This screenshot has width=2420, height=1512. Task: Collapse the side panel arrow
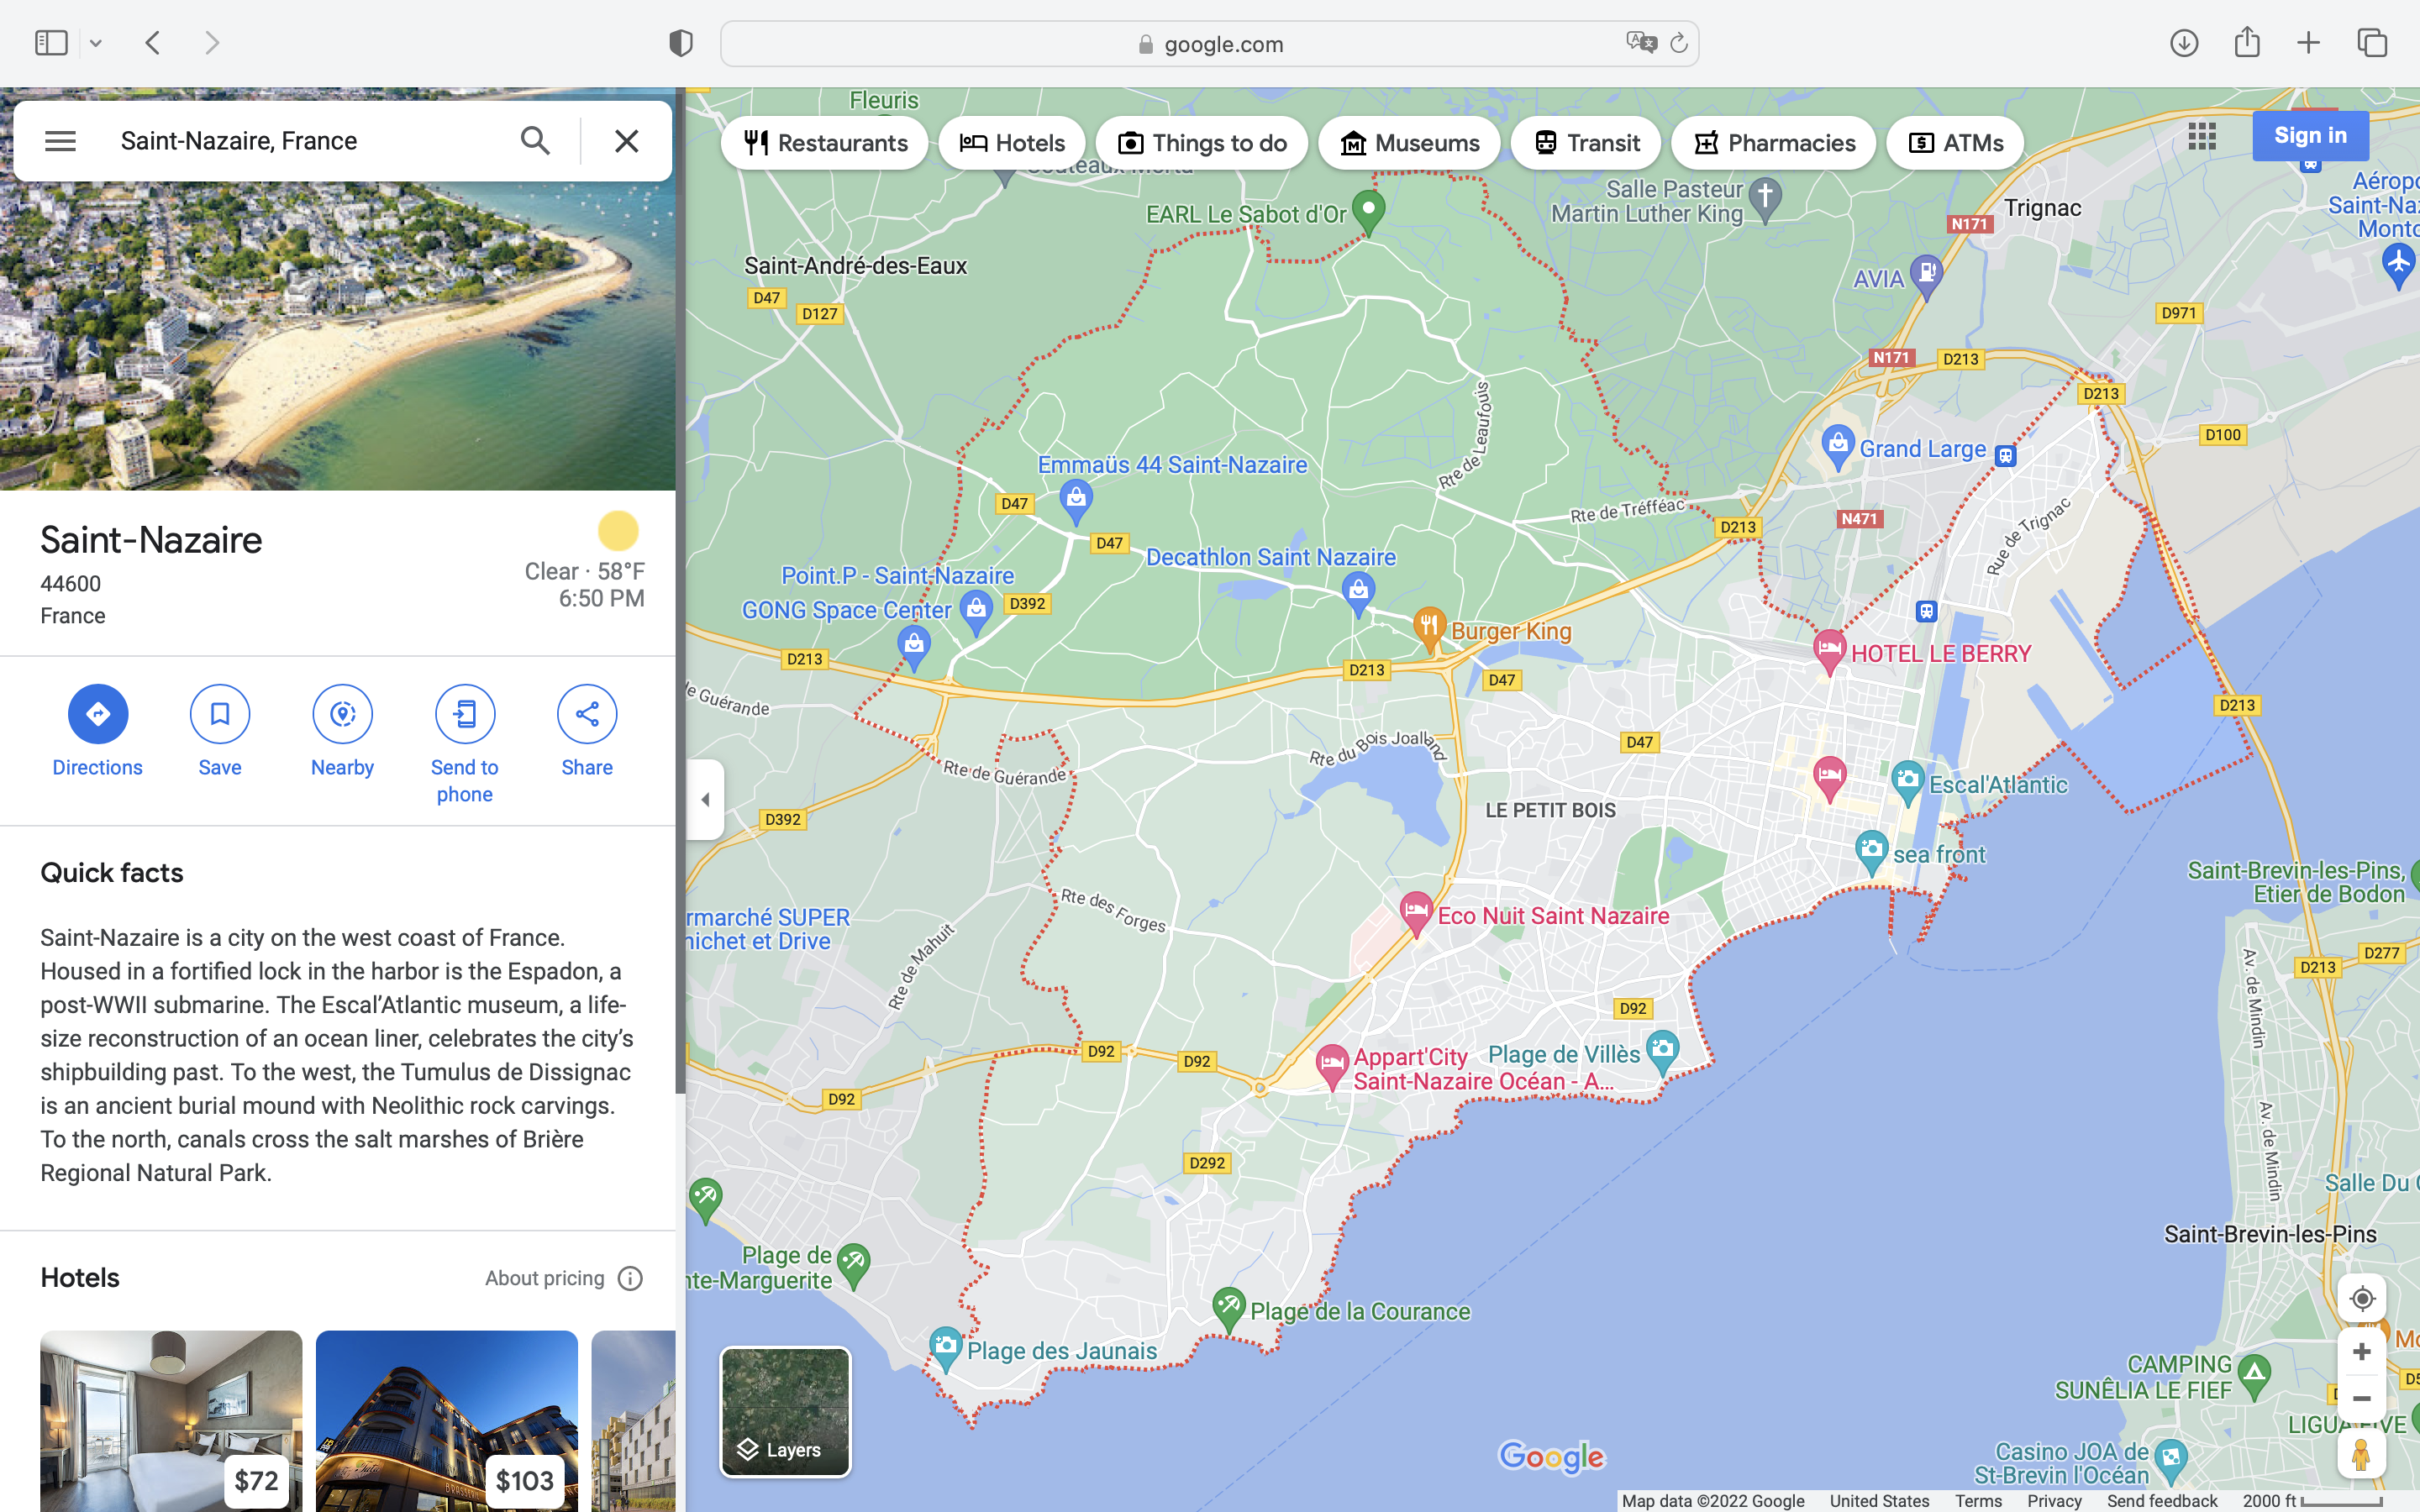pyautogui.click(x=705, y=799)
